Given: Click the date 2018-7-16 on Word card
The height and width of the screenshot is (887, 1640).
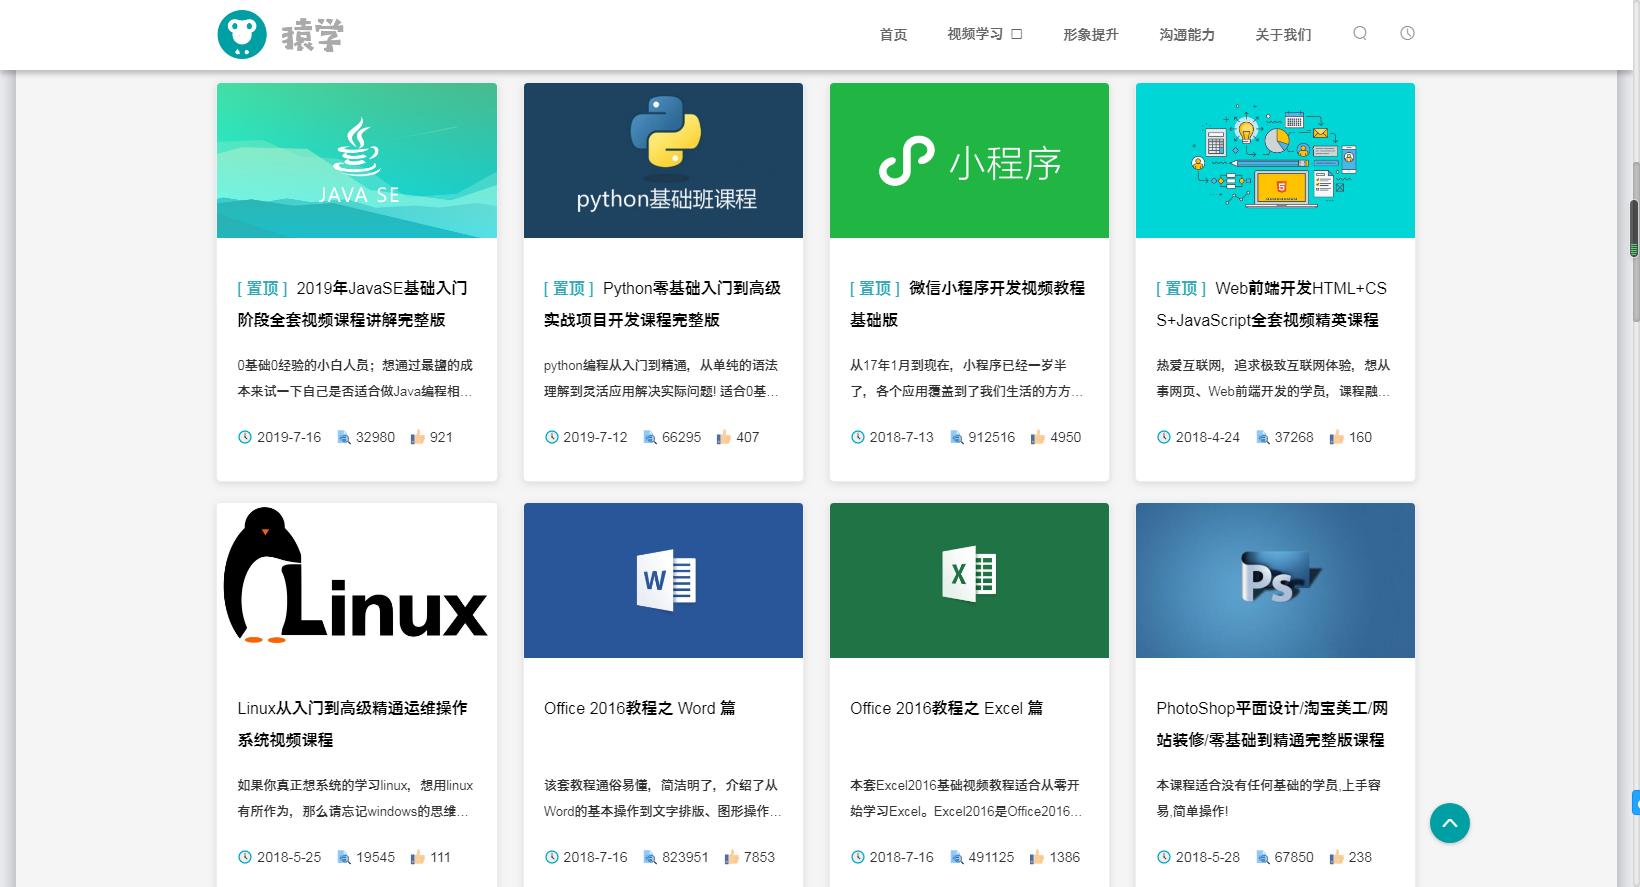Looking at the screenshot, I should [x=595, y=857].
